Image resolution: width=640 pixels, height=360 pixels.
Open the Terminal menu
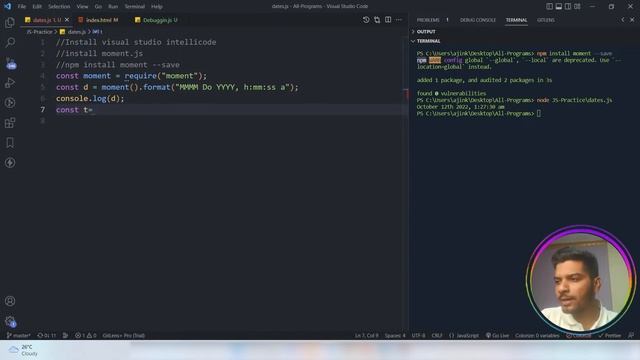tap(135, 6)
